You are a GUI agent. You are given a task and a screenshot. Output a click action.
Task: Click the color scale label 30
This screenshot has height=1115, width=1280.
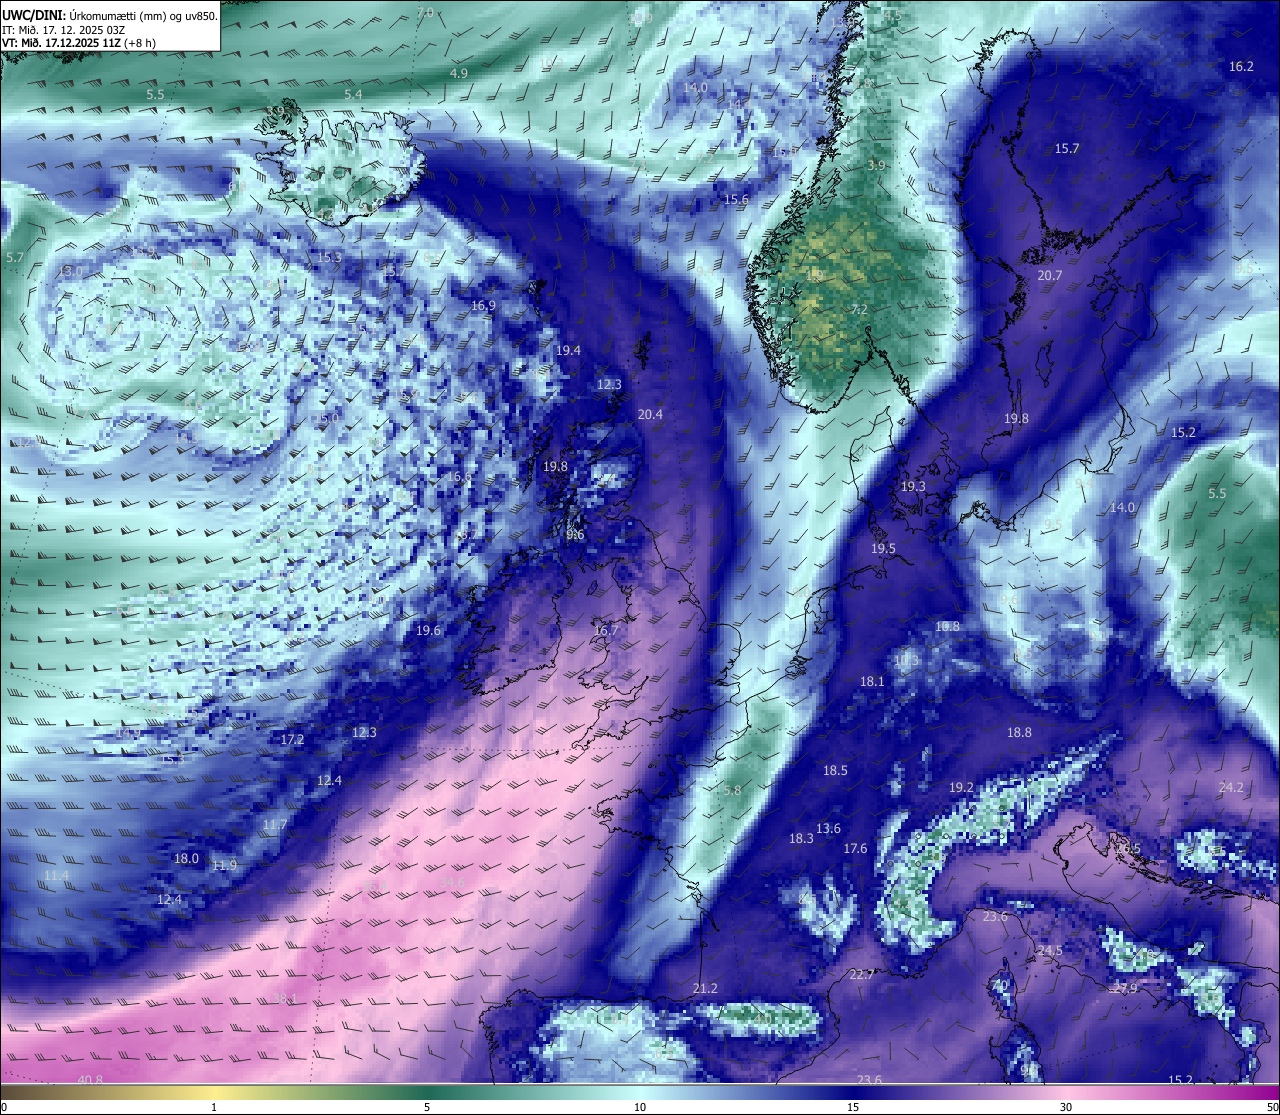tap(1066, 1107)
